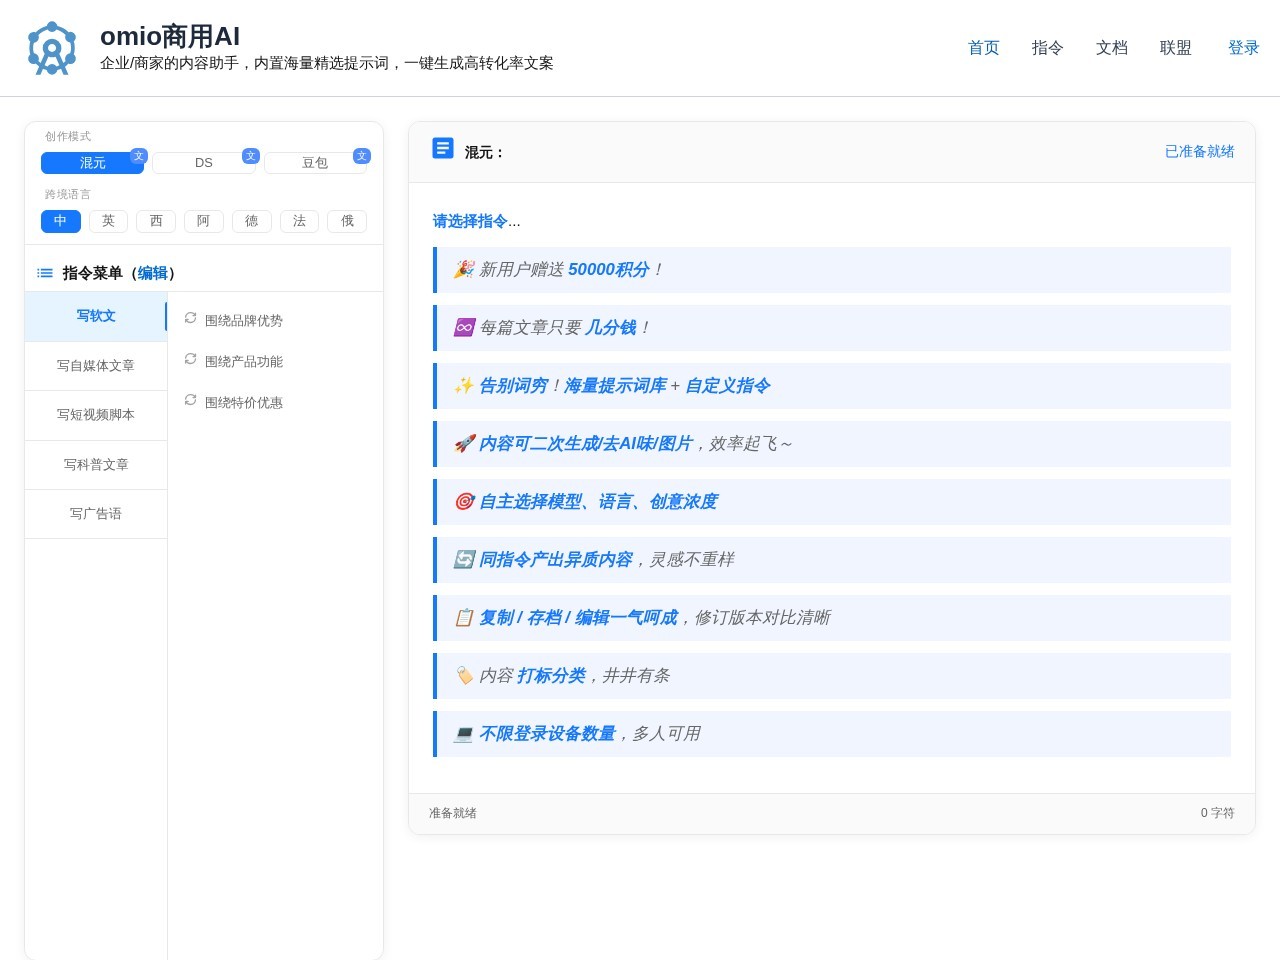Click the 0 字符 character counter
Image resolution: width=1280 pixels, height=960 pixels.
1218,813
